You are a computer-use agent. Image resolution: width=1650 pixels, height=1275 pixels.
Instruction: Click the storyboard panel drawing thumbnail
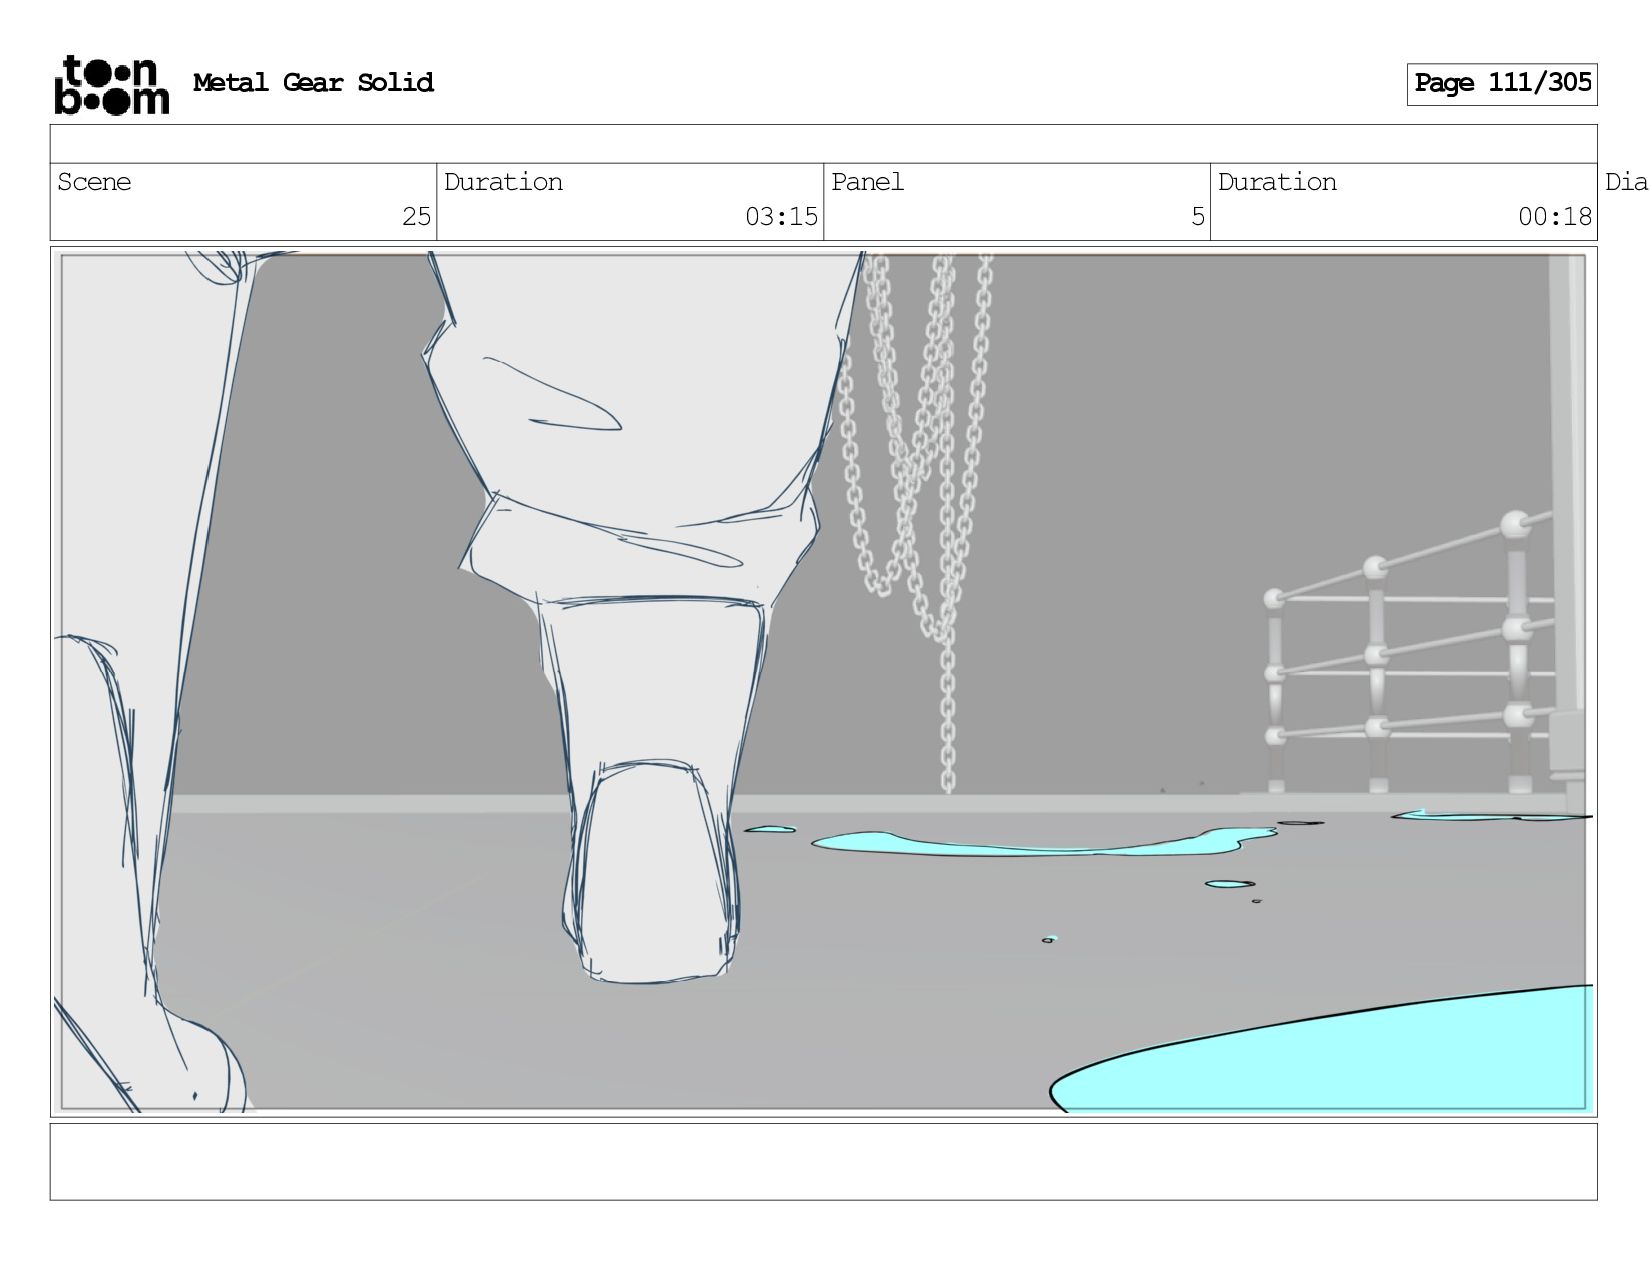[823, 682]
